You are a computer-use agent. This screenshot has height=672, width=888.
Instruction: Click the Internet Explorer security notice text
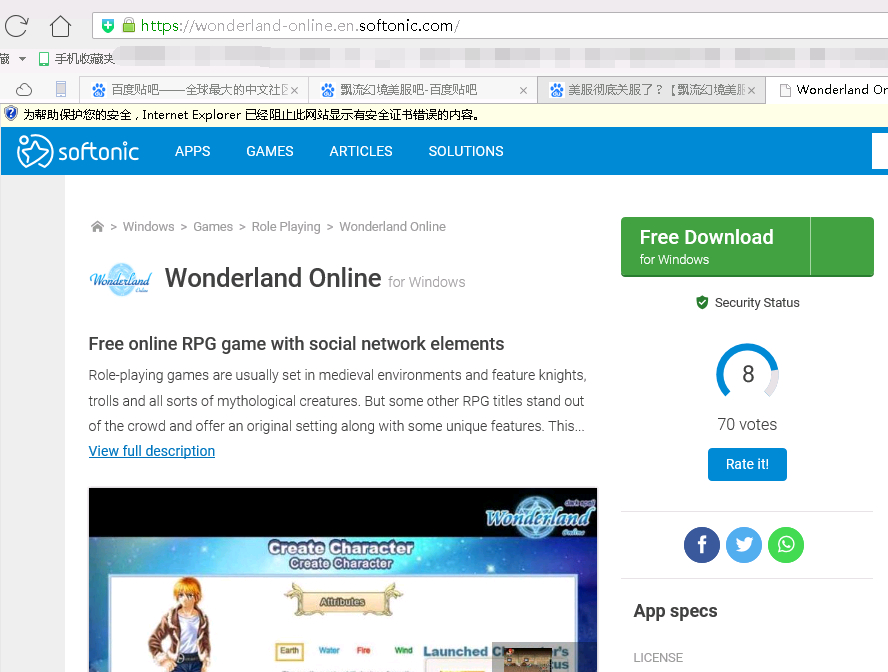[x=253, y=115]
